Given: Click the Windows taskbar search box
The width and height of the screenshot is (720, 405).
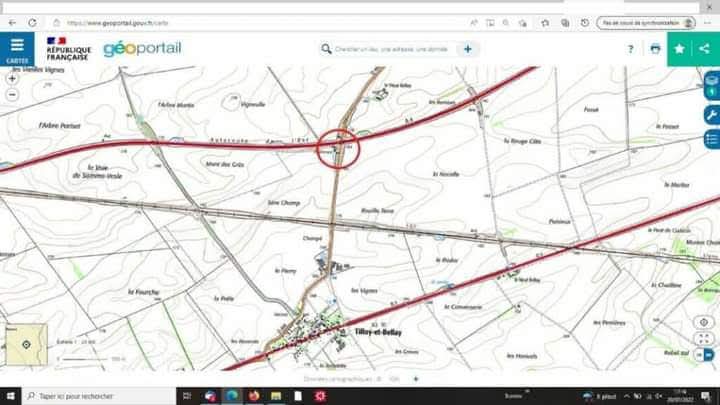Looking at the screenshot, I should 99,396.
